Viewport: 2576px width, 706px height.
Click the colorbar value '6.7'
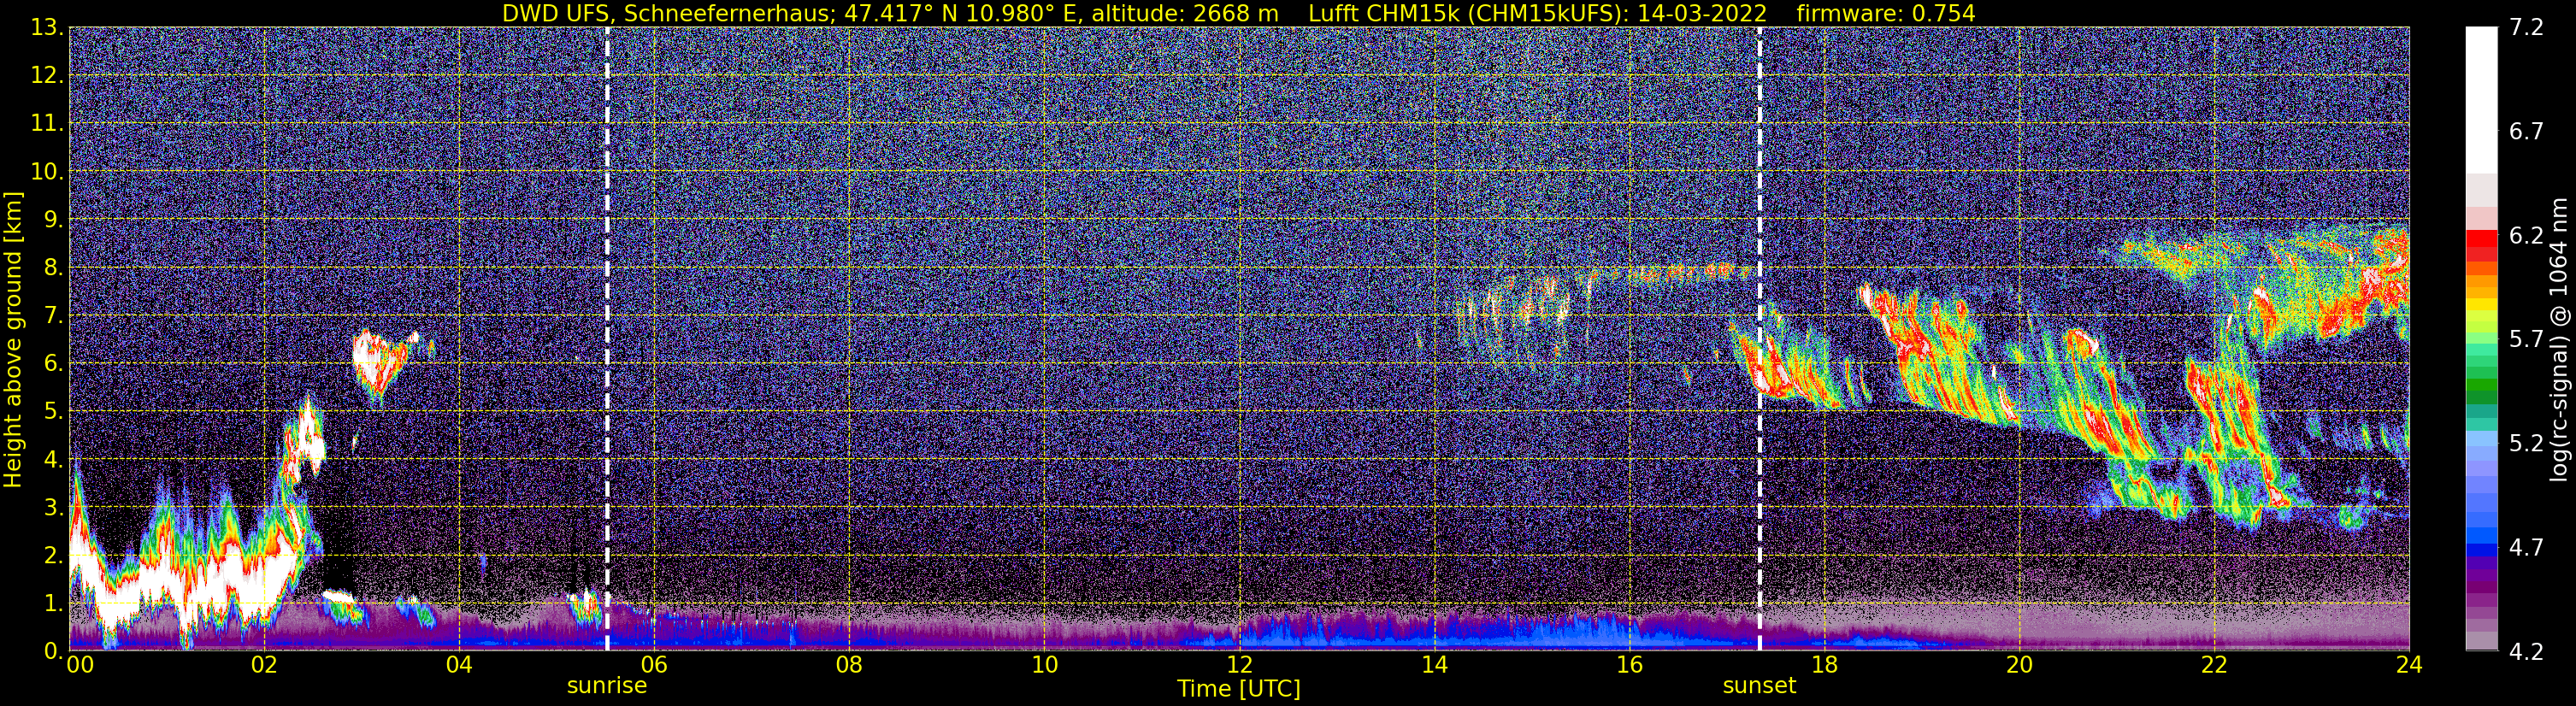(x=2526, y=132)
